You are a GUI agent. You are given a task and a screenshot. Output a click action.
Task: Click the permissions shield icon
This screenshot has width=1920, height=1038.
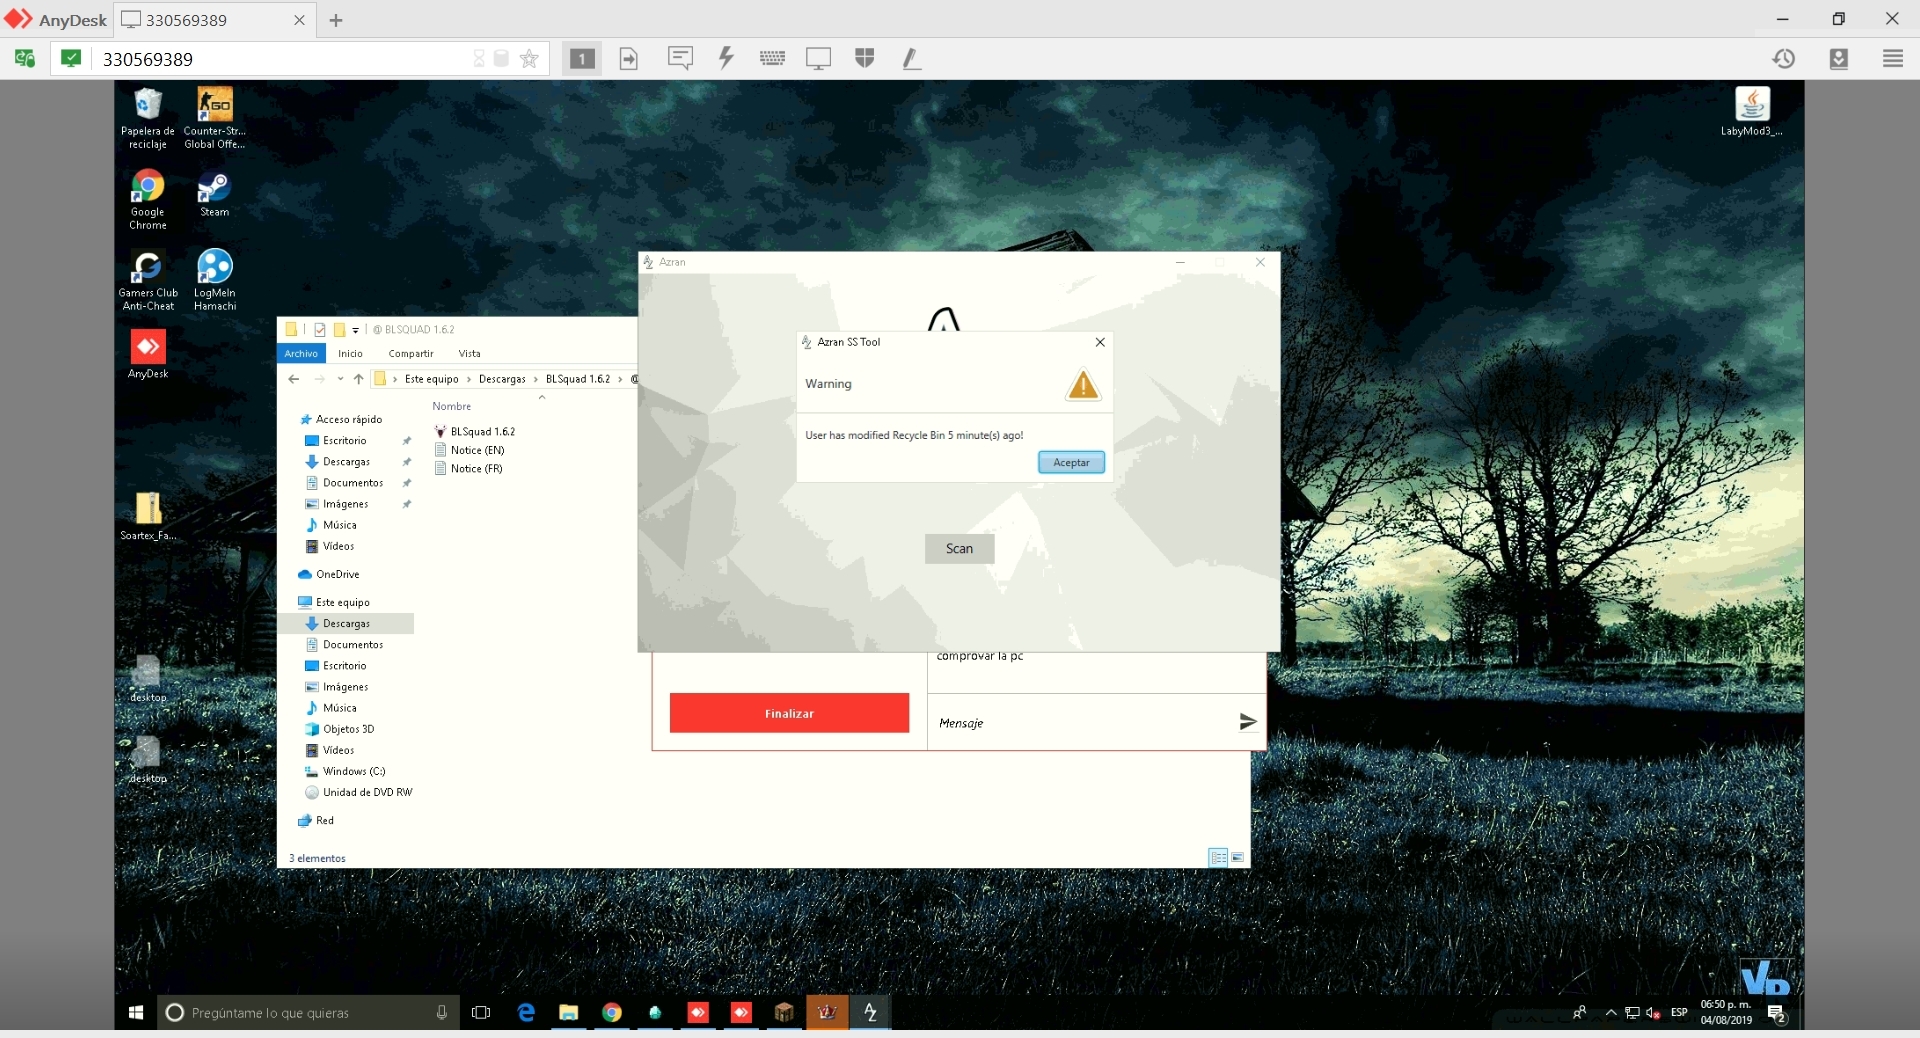[865, 59]
